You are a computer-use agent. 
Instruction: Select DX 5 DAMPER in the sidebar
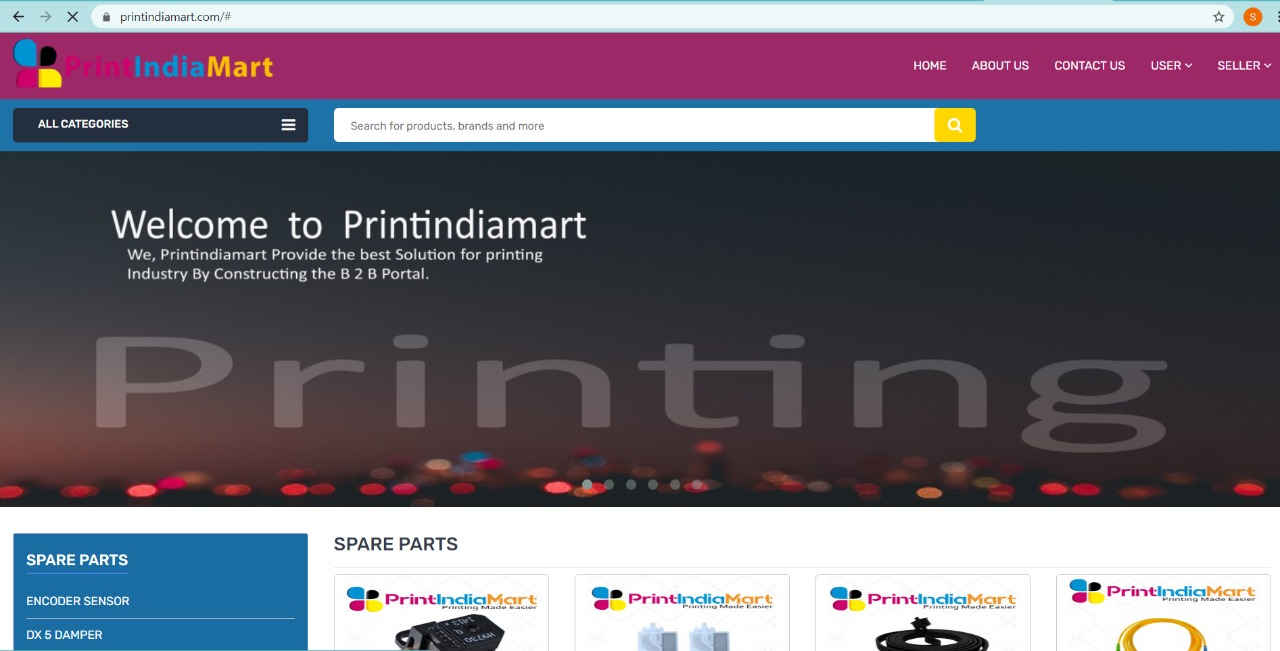[x=64, y=635]
